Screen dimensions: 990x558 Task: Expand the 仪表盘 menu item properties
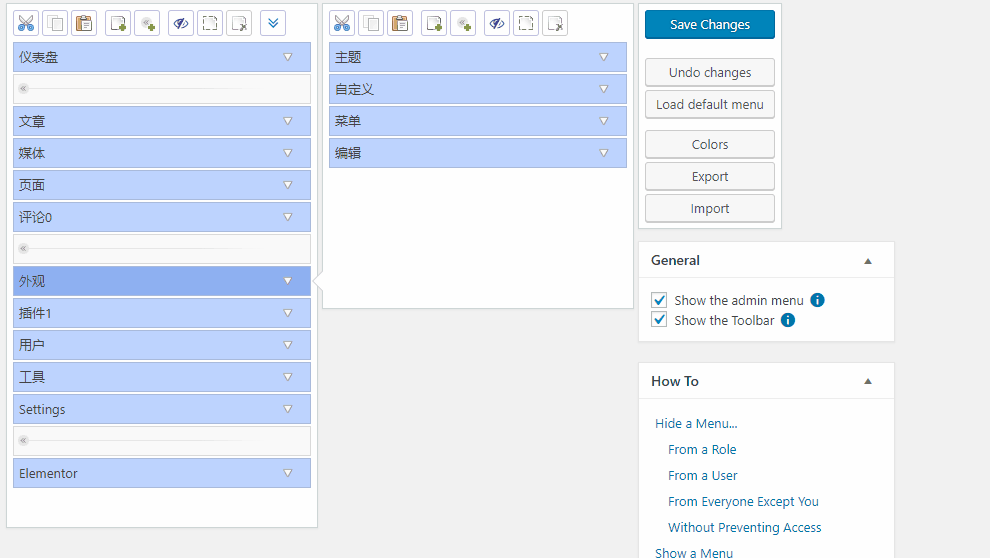click(x=287, y=57)
